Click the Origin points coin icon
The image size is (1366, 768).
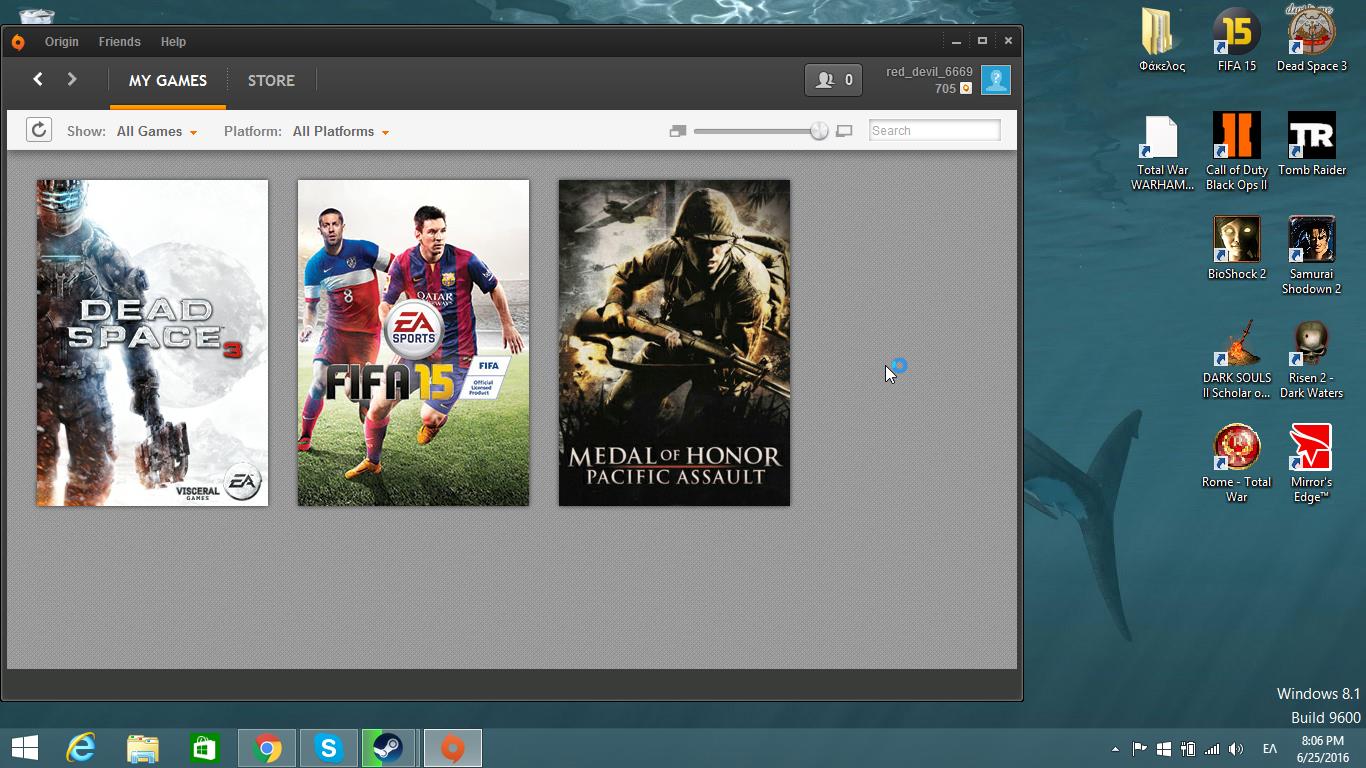966,89
